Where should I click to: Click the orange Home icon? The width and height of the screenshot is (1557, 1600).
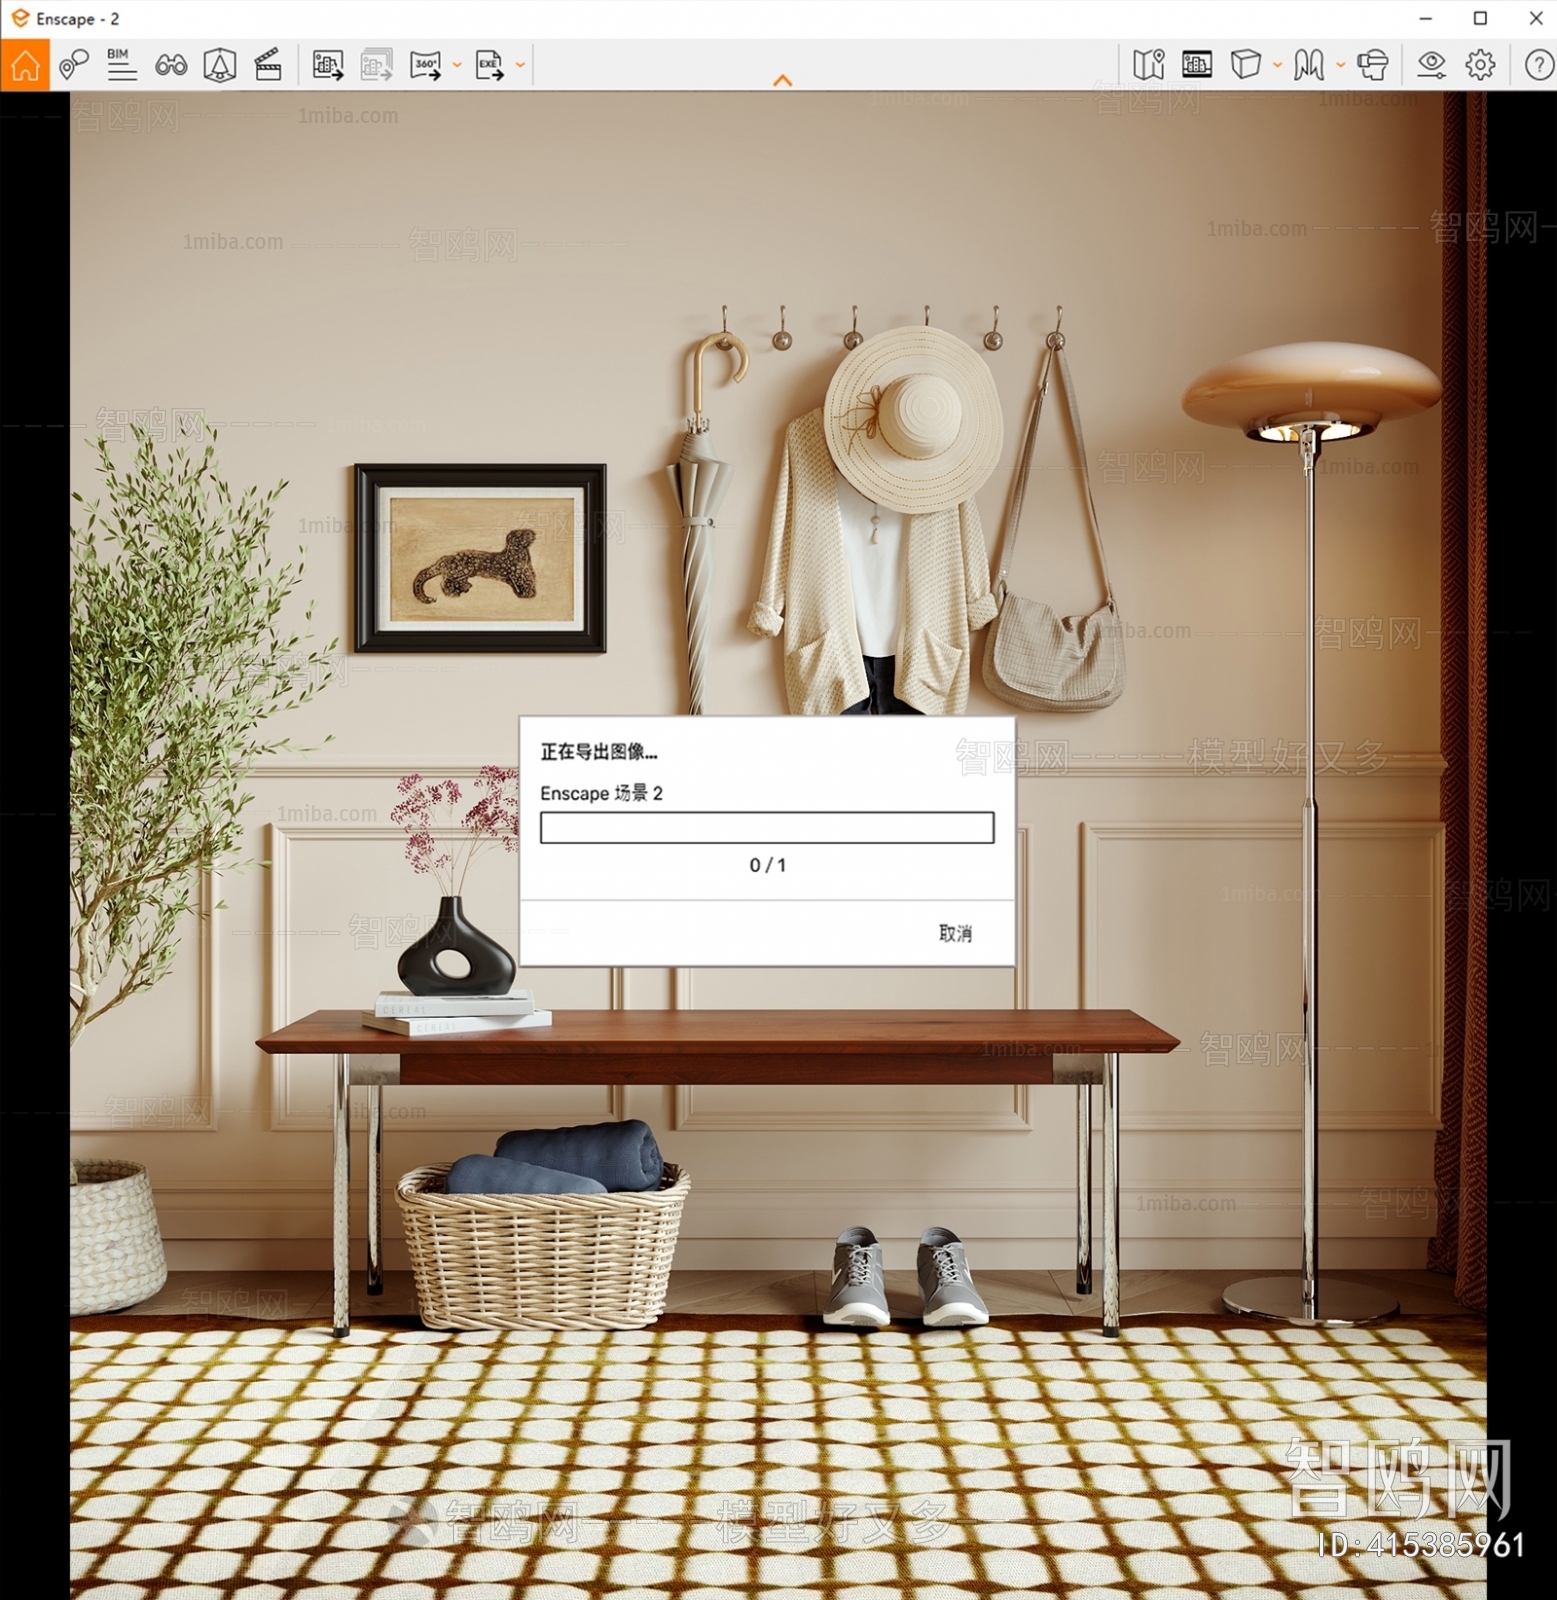pos(25,65)
